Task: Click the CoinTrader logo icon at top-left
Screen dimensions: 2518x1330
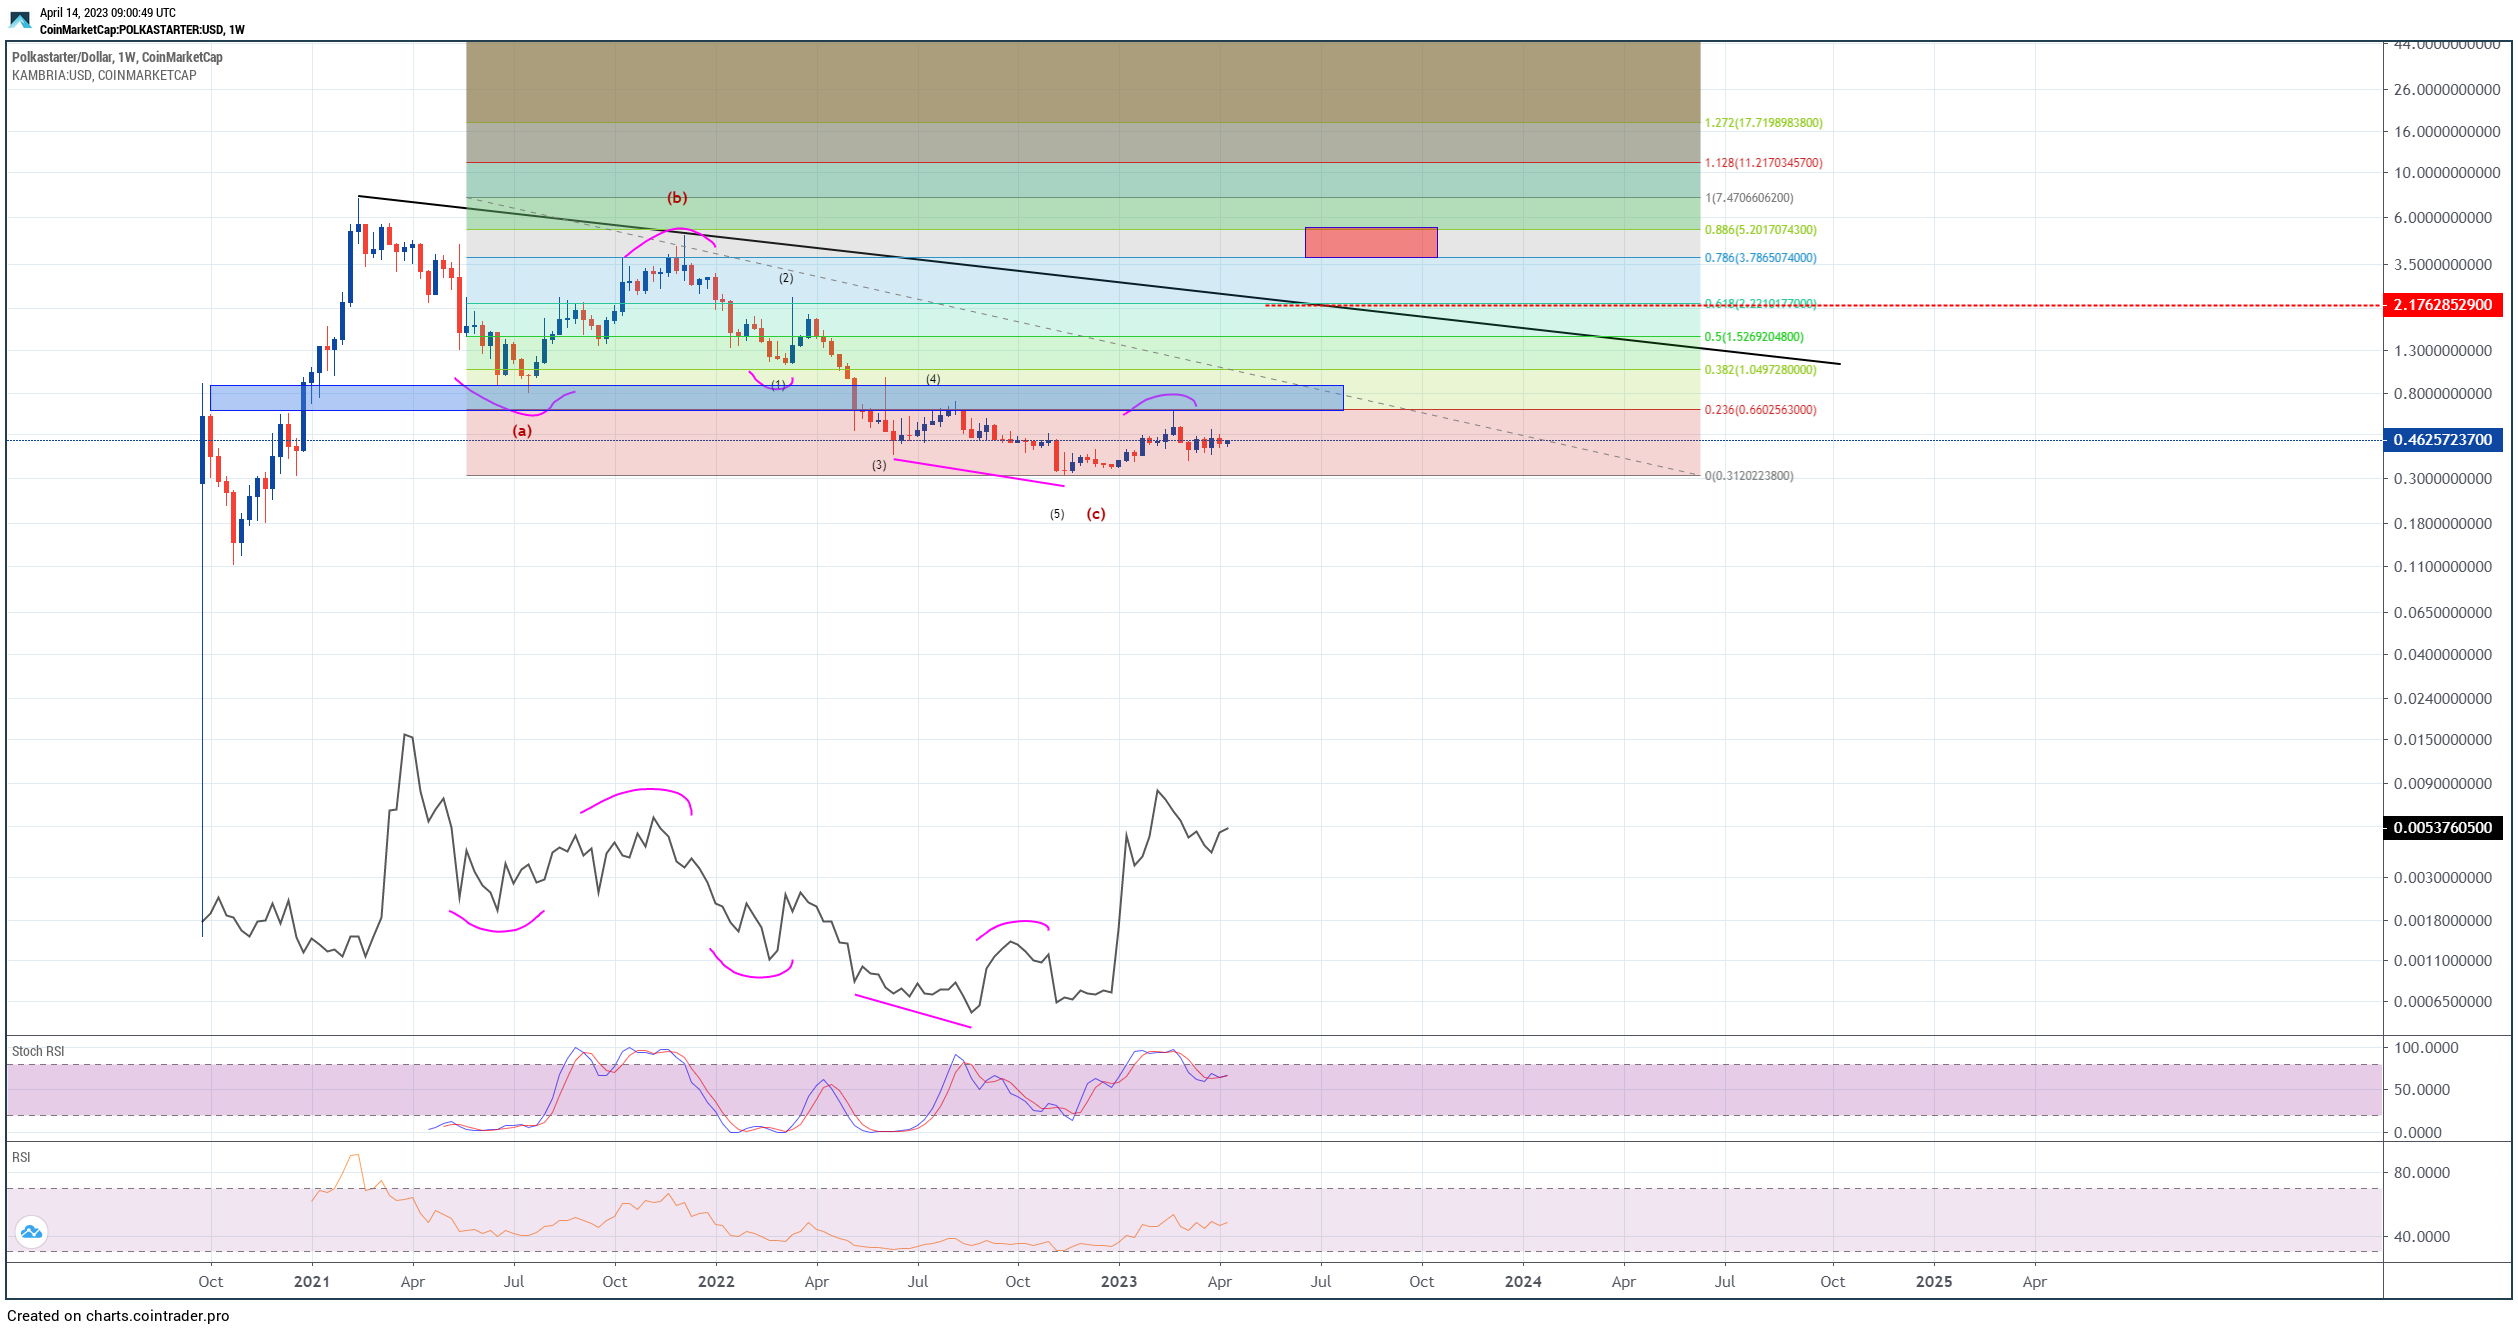Action: coord(20,20)
